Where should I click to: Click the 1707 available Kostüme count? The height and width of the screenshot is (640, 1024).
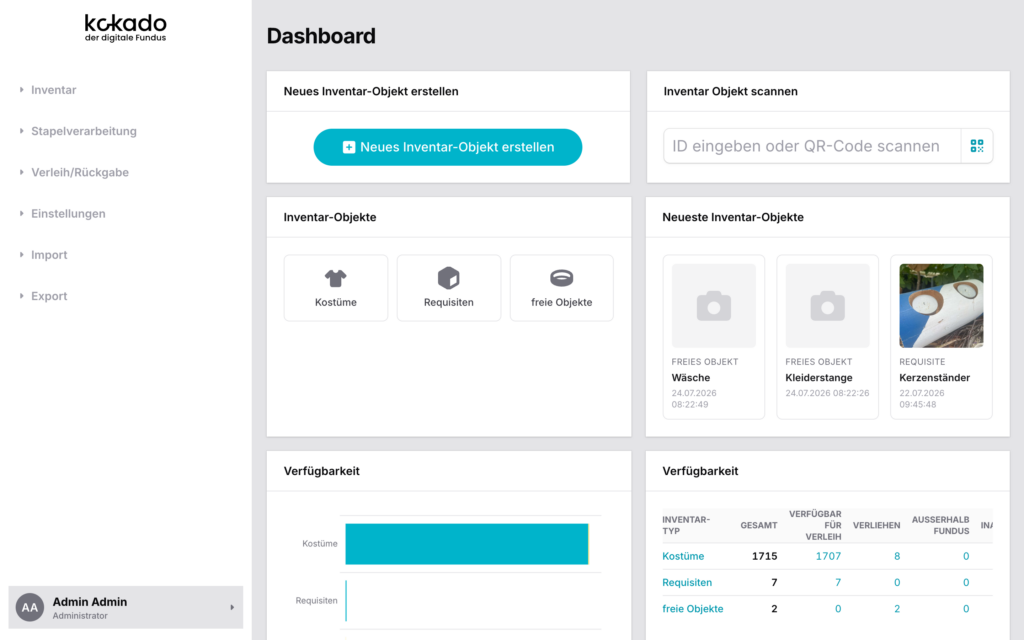828,556
